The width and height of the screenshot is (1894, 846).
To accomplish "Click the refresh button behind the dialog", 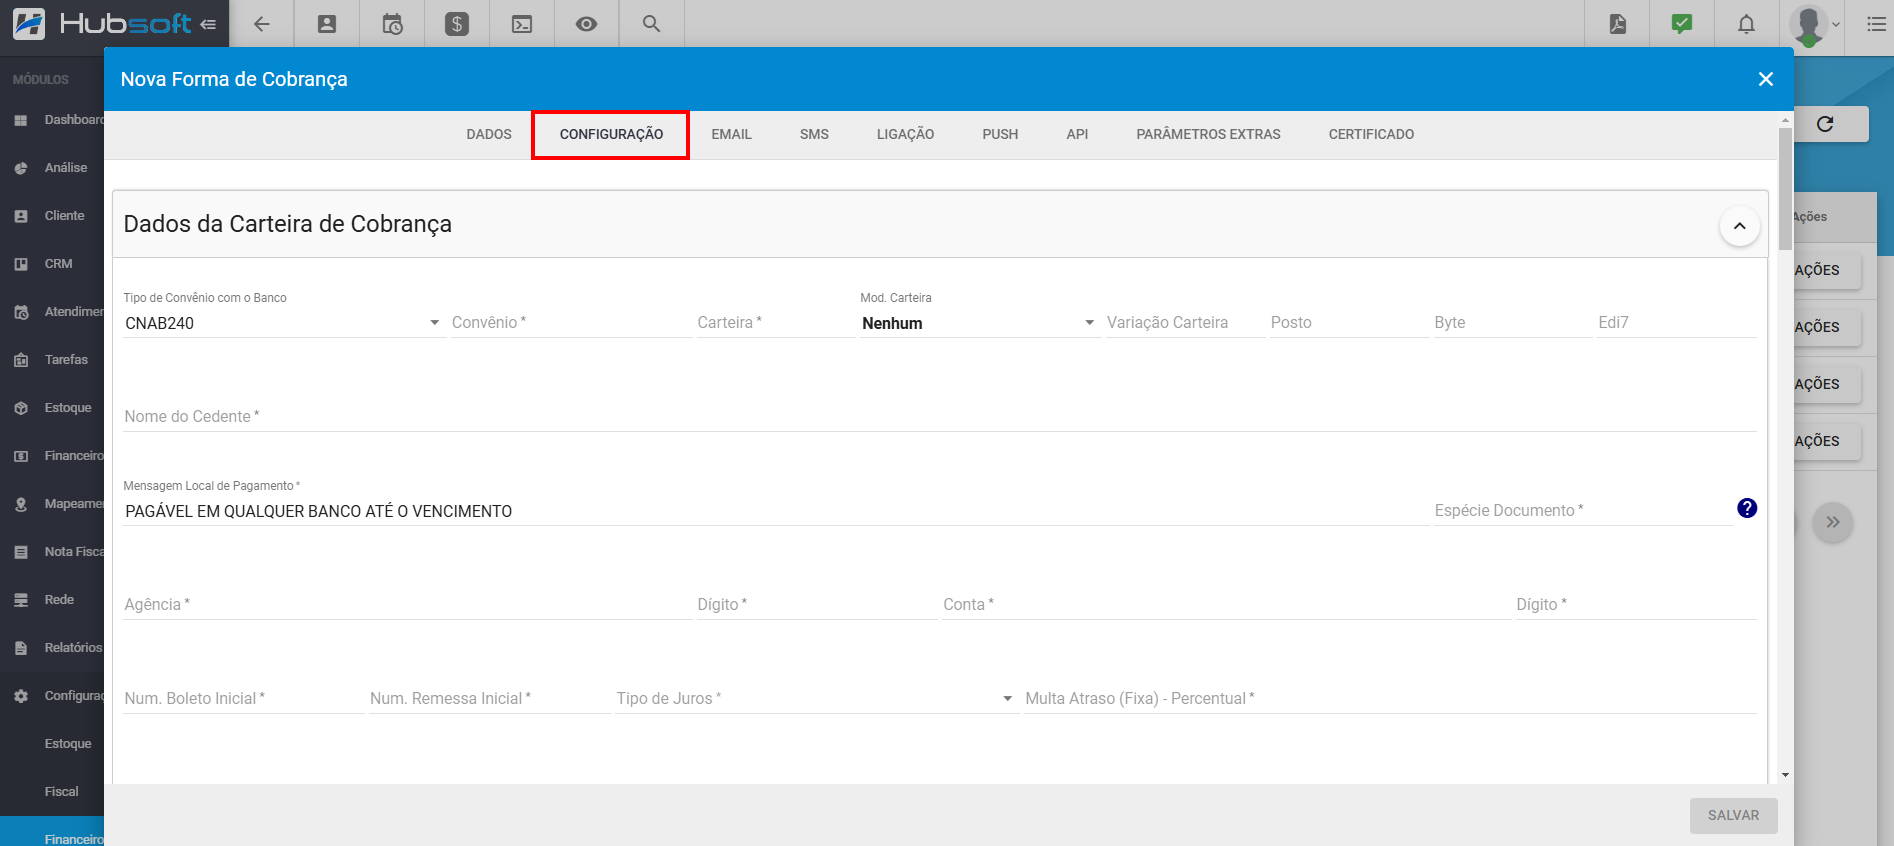I will (1825, 124).
